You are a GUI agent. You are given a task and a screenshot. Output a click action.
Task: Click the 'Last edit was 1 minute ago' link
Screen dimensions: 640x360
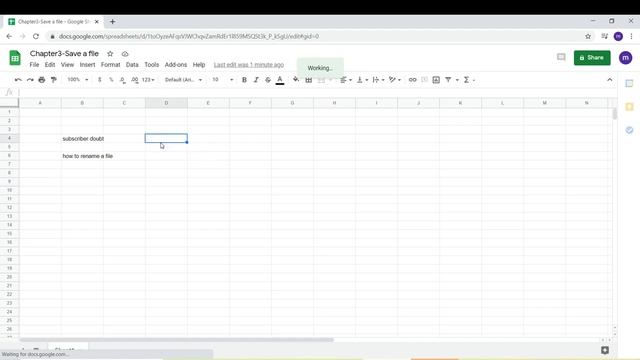click(249, 65)
